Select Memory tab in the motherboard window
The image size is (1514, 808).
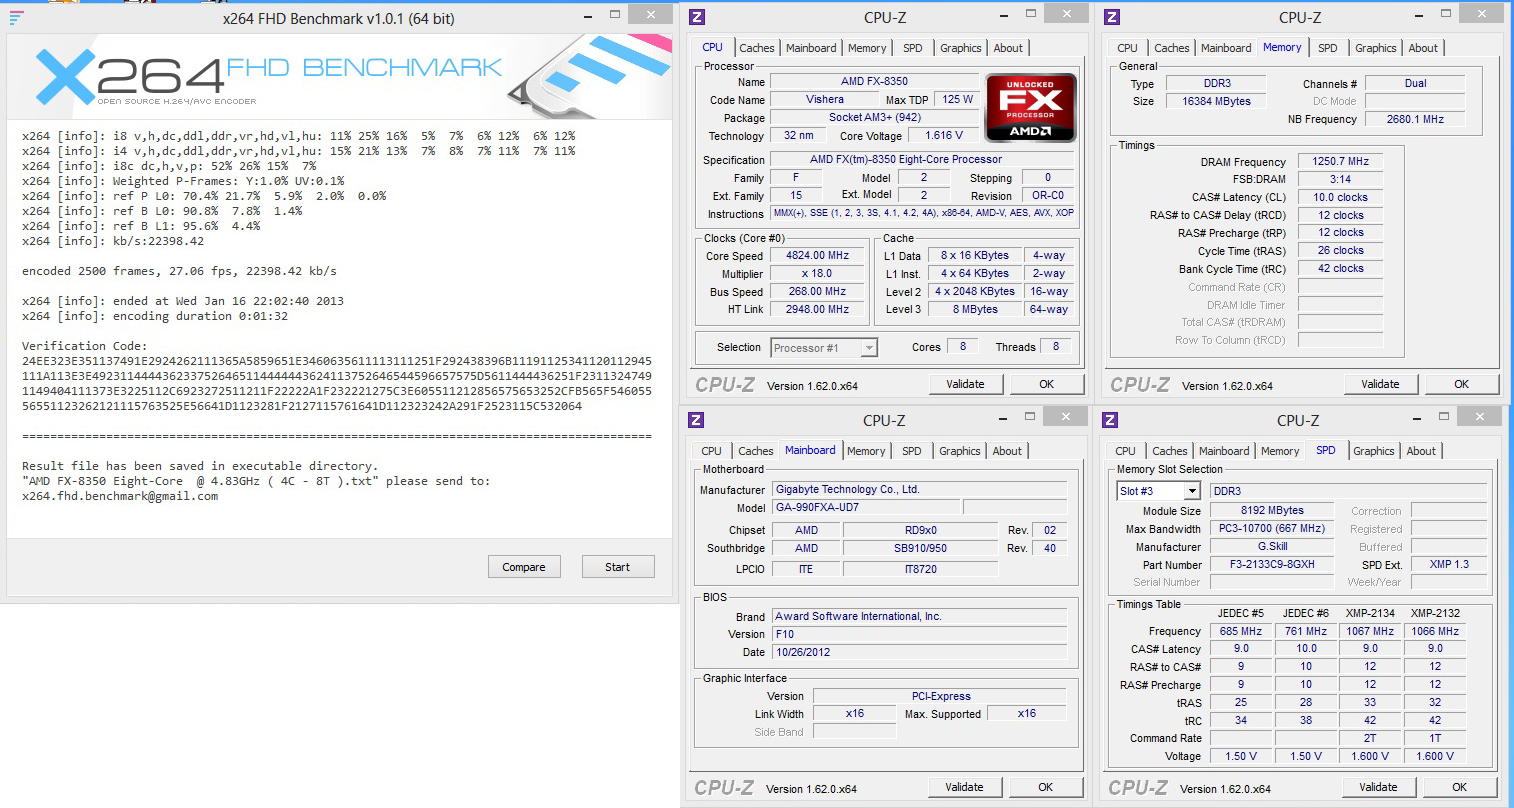(x=866, y=451)
